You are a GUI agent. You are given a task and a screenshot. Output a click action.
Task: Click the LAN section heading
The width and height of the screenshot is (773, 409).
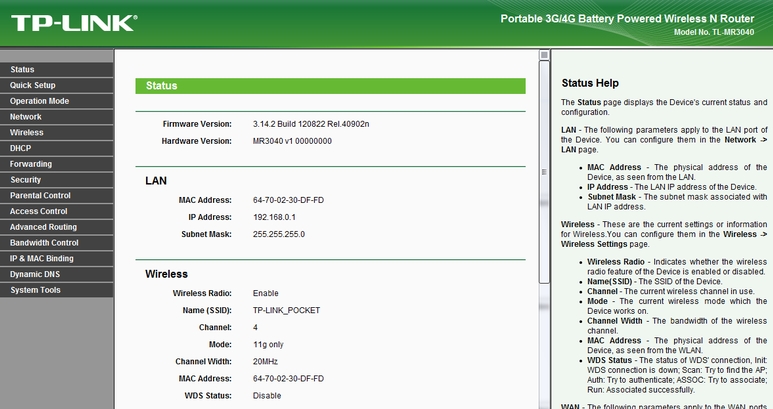[156, 181]
